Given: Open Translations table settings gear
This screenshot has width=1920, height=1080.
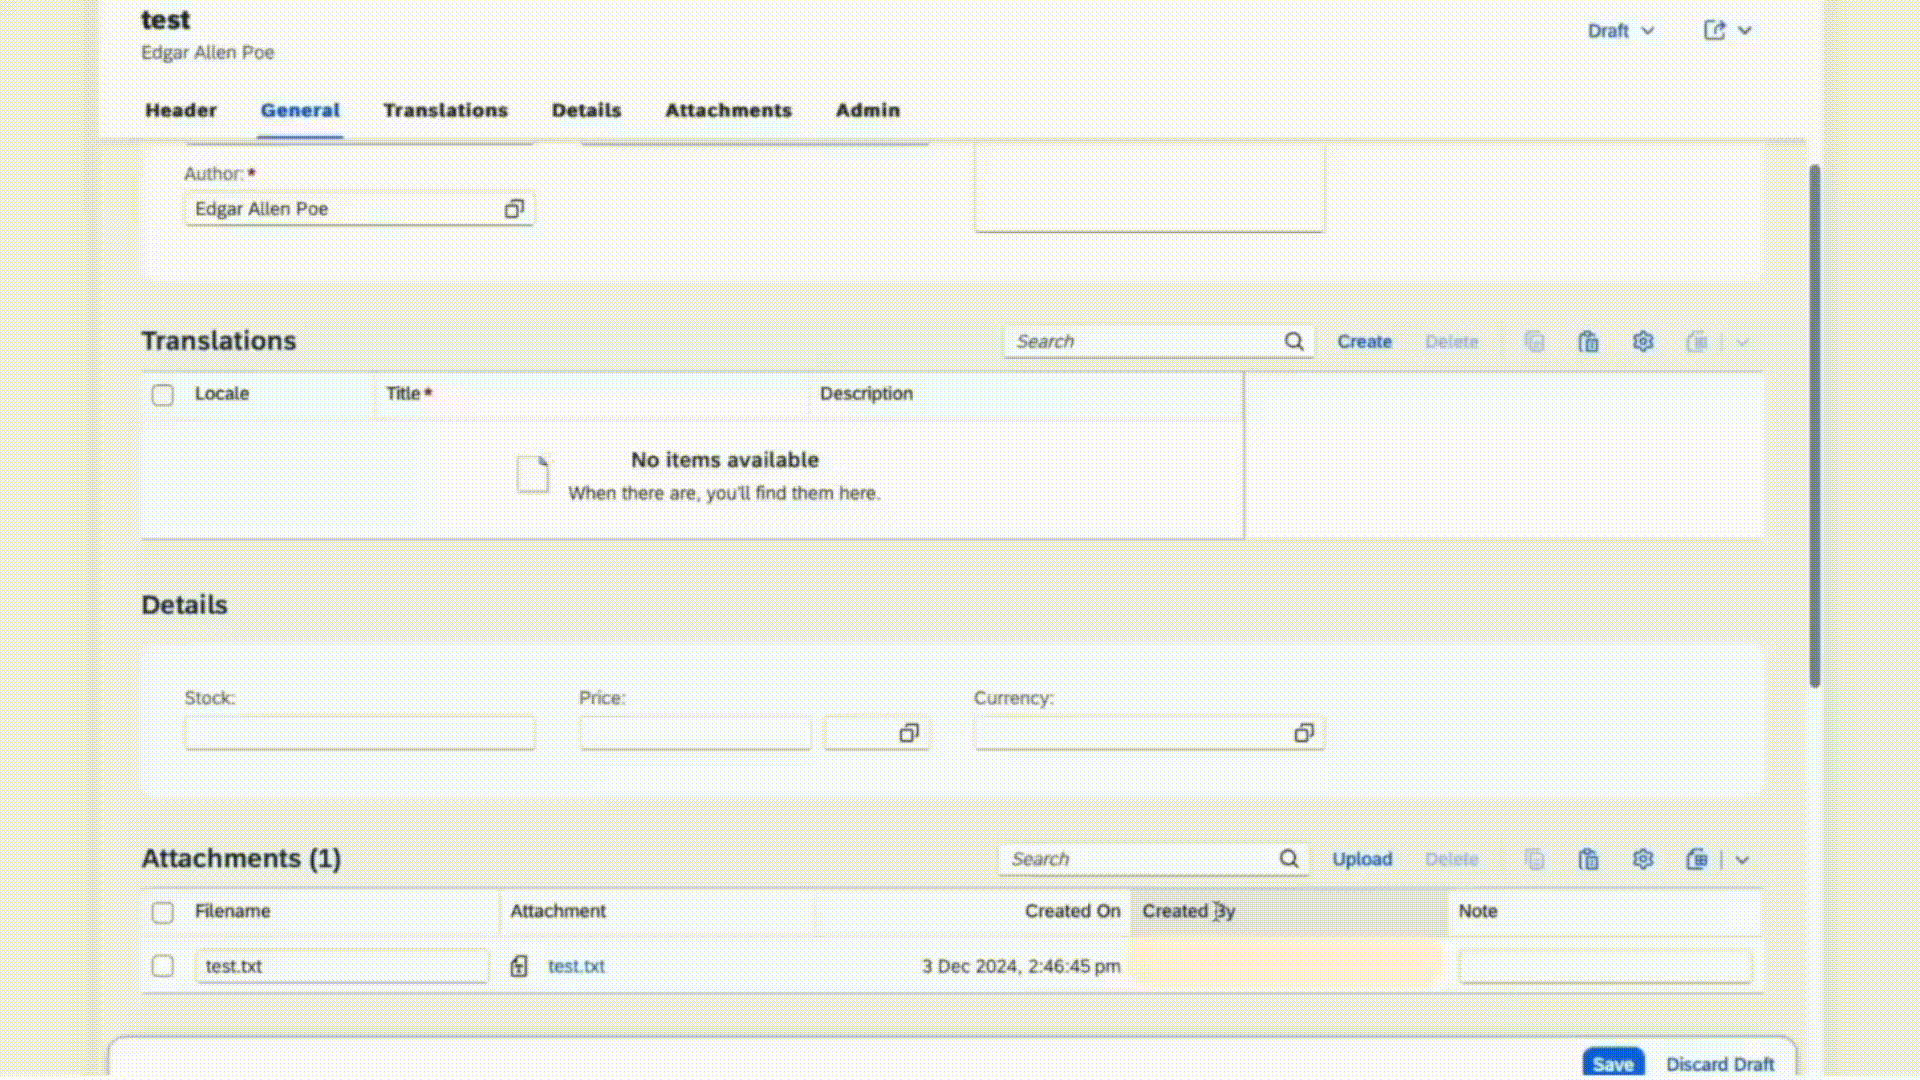Looking at the screenshot, I should pyautogui.click(x=1643, y=342).
